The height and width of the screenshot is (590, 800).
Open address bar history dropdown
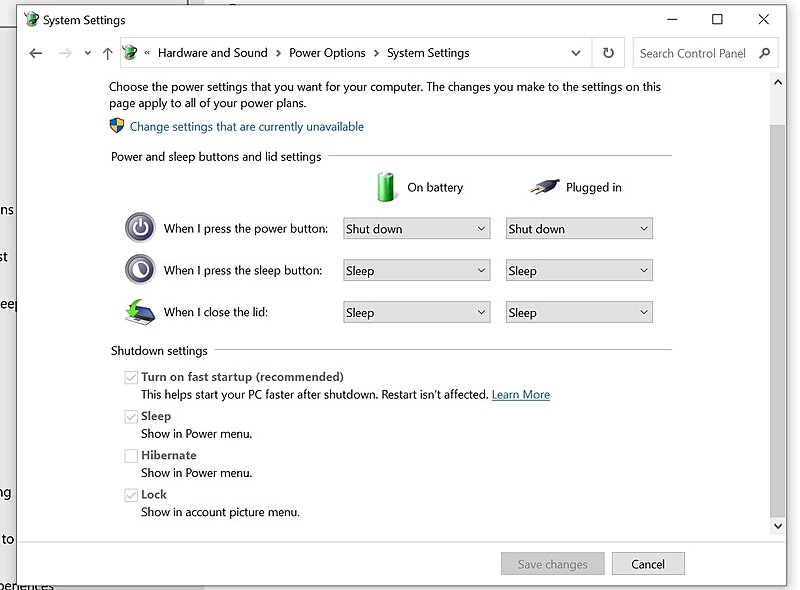point(576,53)
